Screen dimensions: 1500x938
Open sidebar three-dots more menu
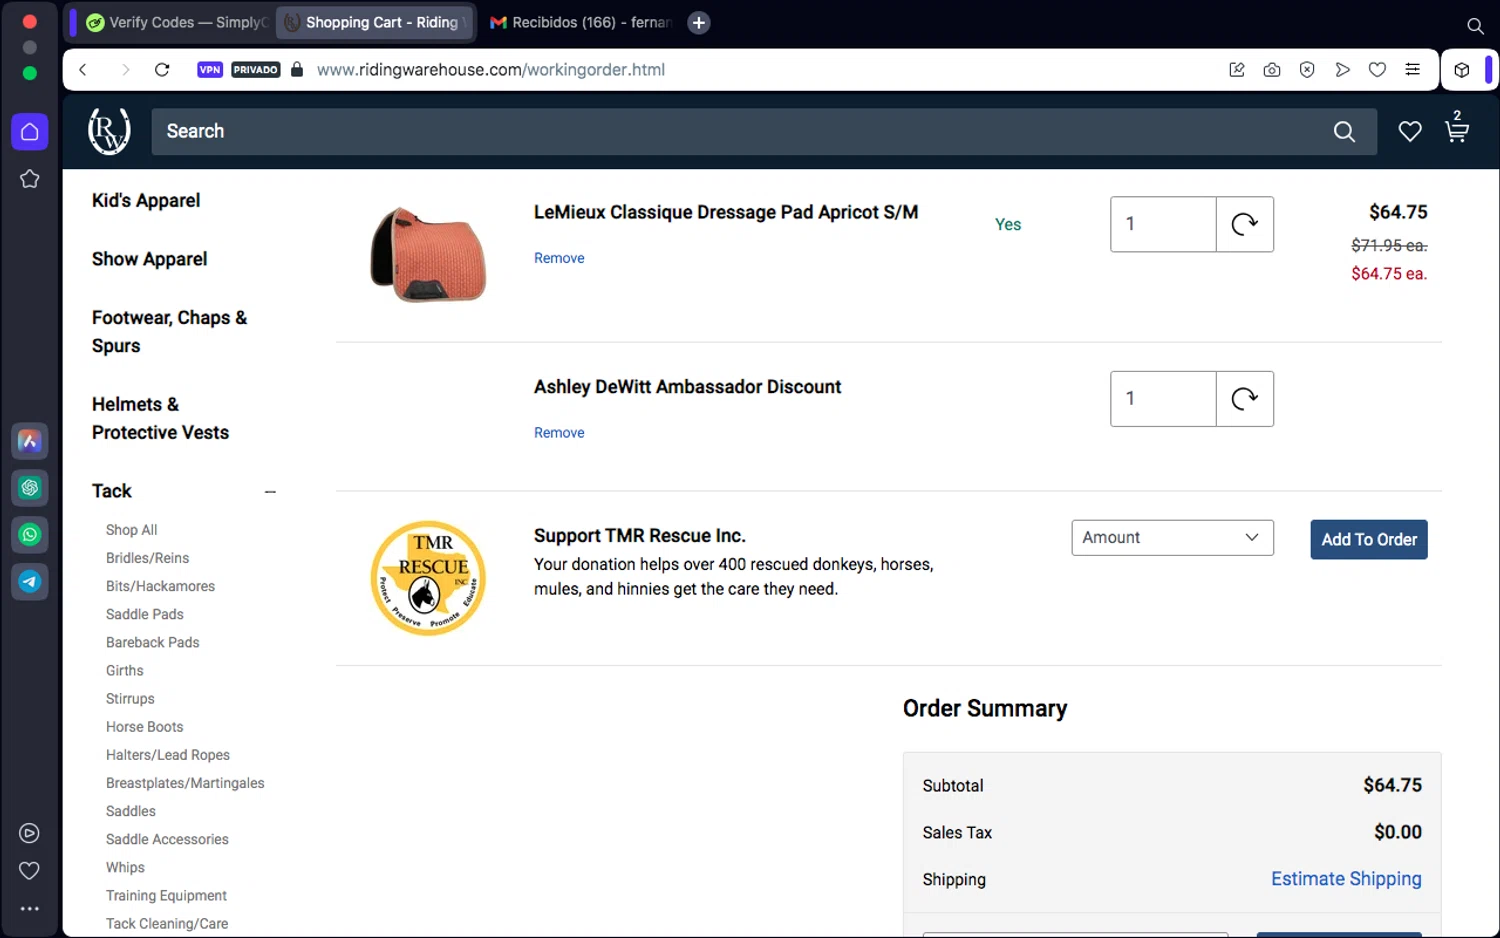tap(30, 909)
